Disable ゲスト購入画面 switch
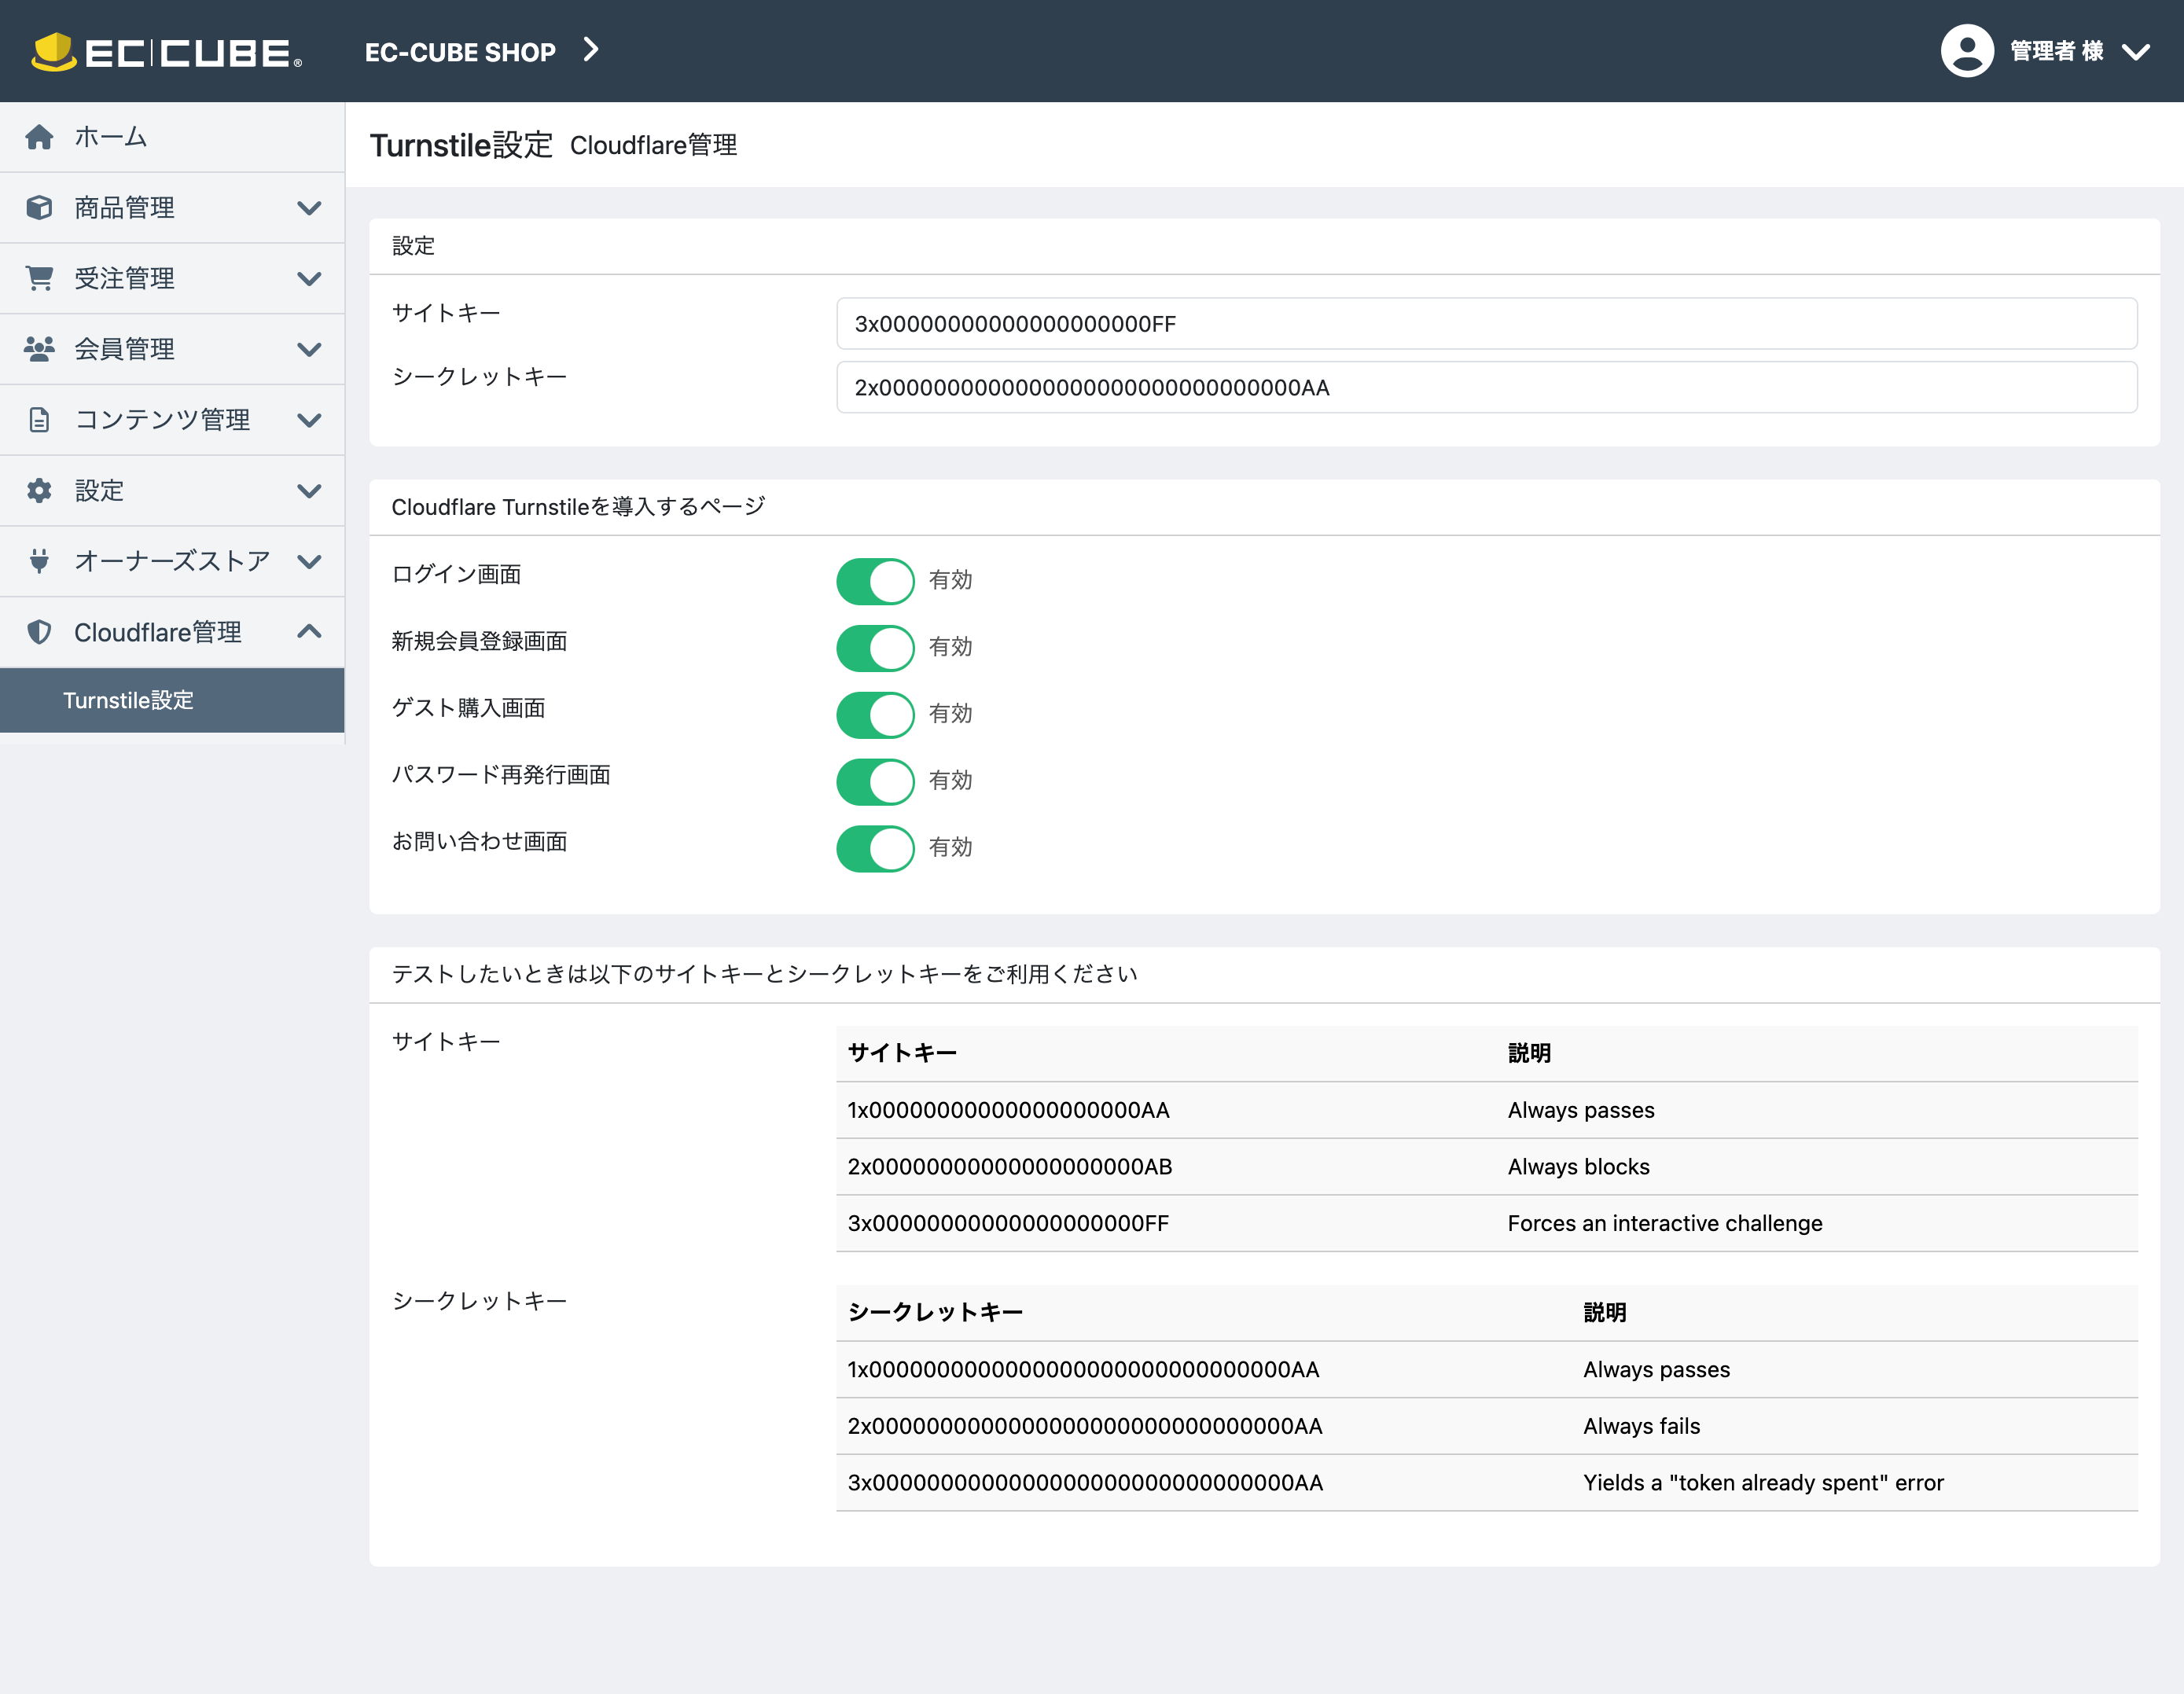Image resolution: width=2184 pixels, height=1694 pixels. click(875, 715)
